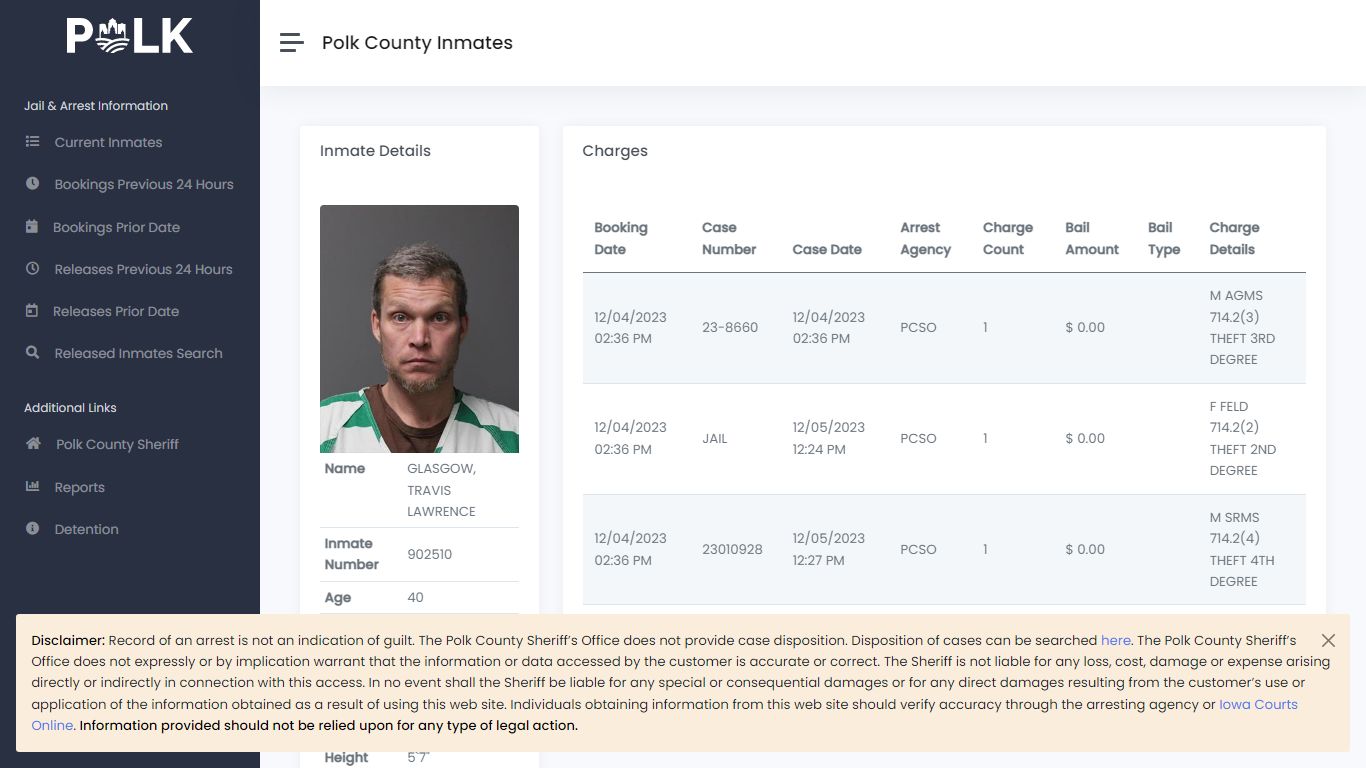The width and height of the screenshot is (1366, 768).
Task: Select case number 23010928
Action: pos(732,549)
